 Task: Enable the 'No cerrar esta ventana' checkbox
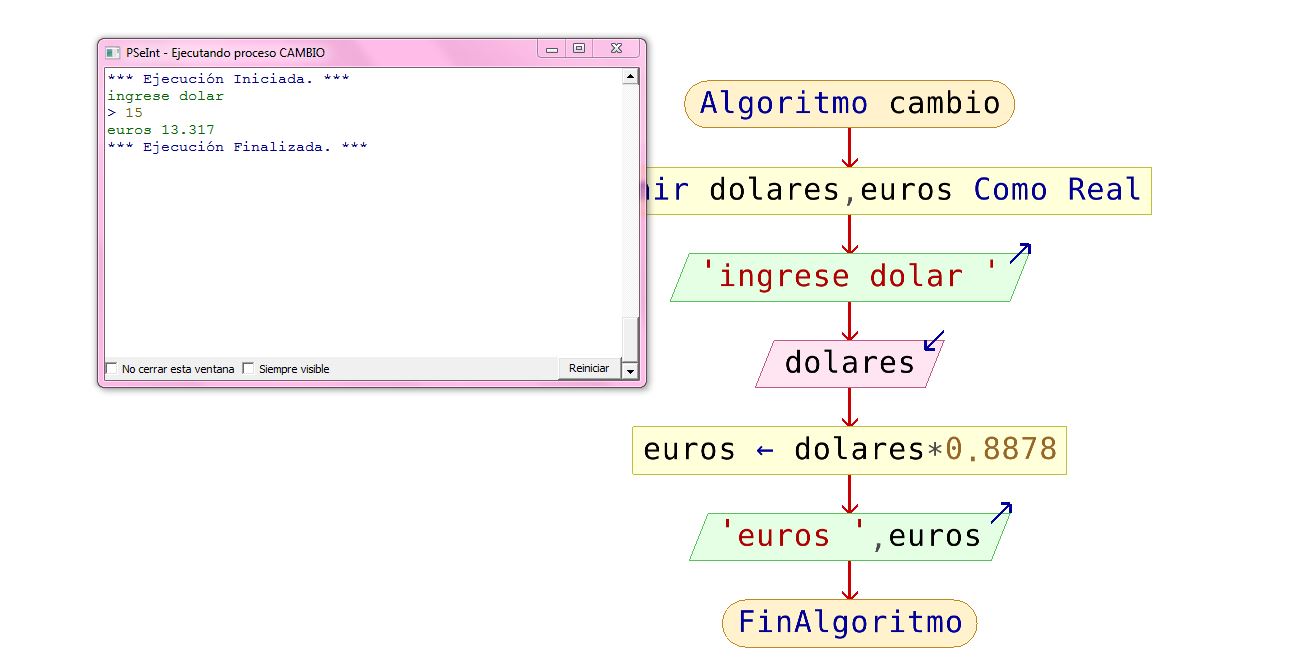point(112,368)
